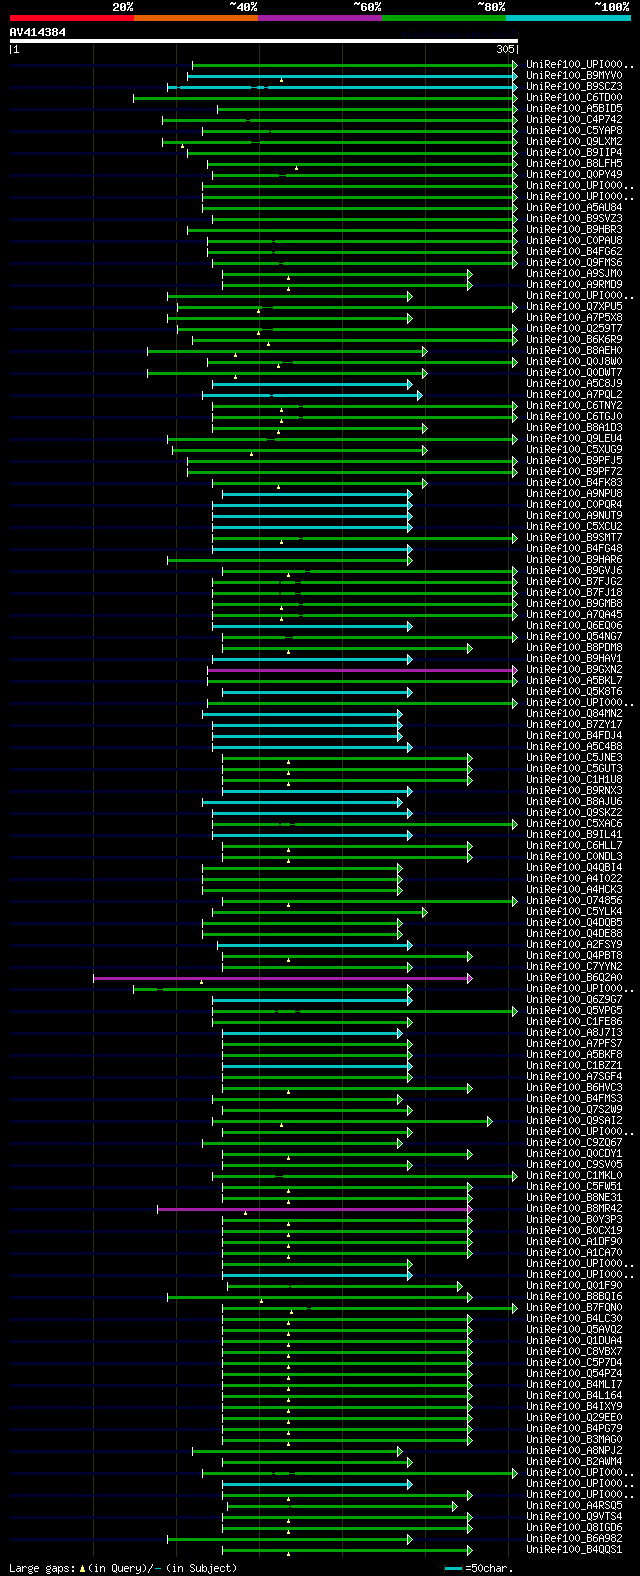The image size is (640, 1576).
Task: Click the white query sequence bar
Action: (x=264, y=42)
